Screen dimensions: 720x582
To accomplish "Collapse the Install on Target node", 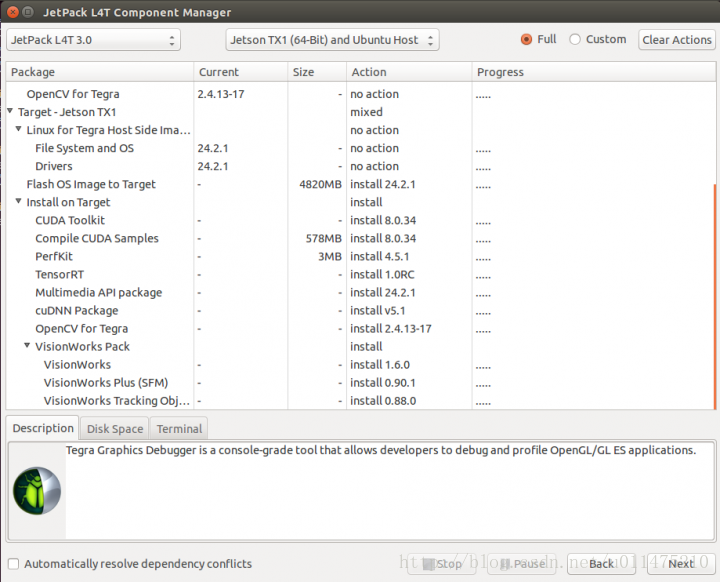I will tap(18, 201).
